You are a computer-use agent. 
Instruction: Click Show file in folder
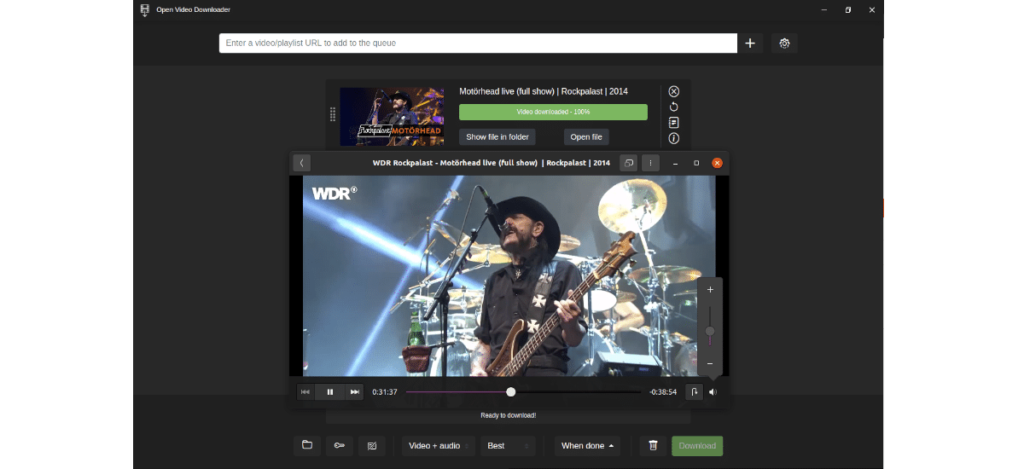498,137
